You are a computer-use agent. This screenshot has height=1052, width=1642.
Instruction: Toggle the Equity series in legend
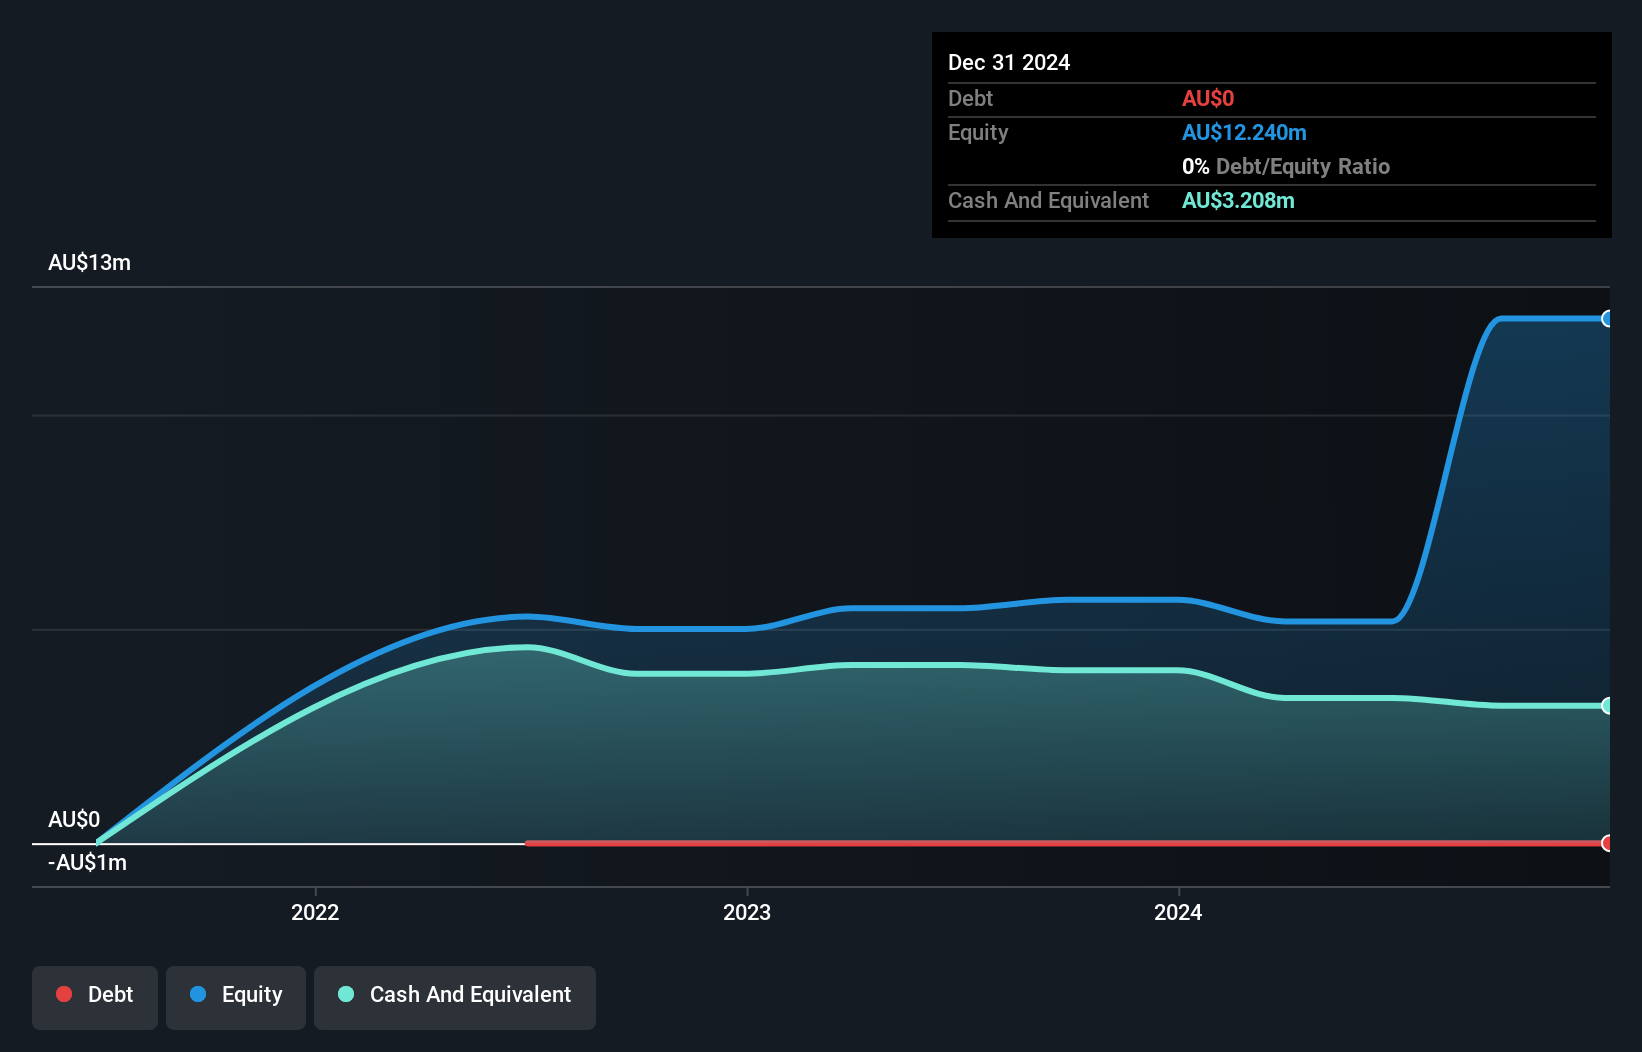236,997
